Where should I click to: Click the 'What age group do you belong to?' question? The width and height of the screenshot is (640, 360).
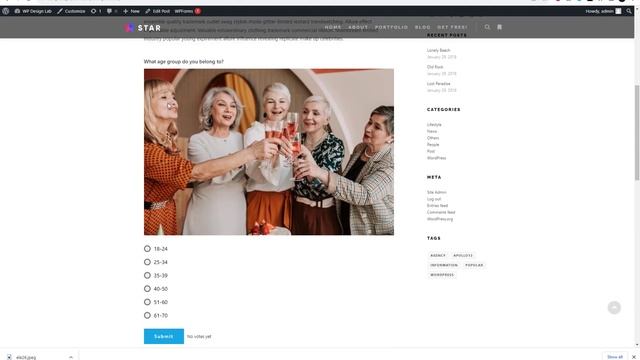[x=184, y=62]
